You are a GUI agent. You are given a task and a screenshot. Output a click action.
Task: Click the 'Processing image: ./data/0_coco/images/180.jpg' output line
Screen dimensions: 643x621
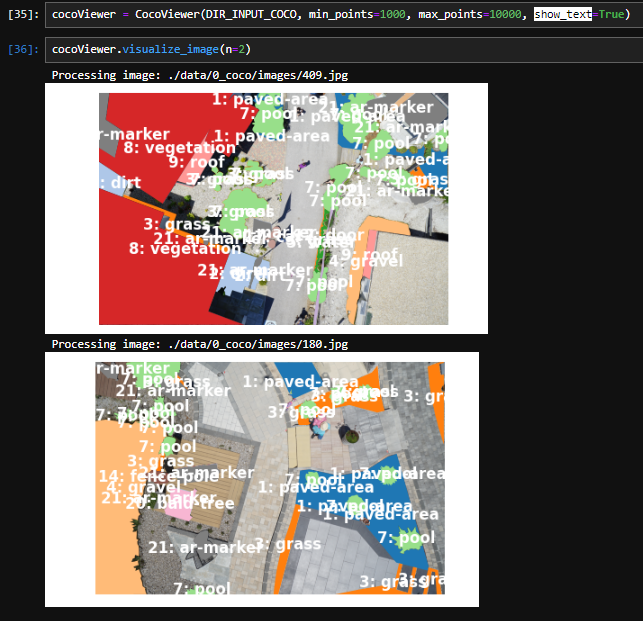[x=200, y=344]
